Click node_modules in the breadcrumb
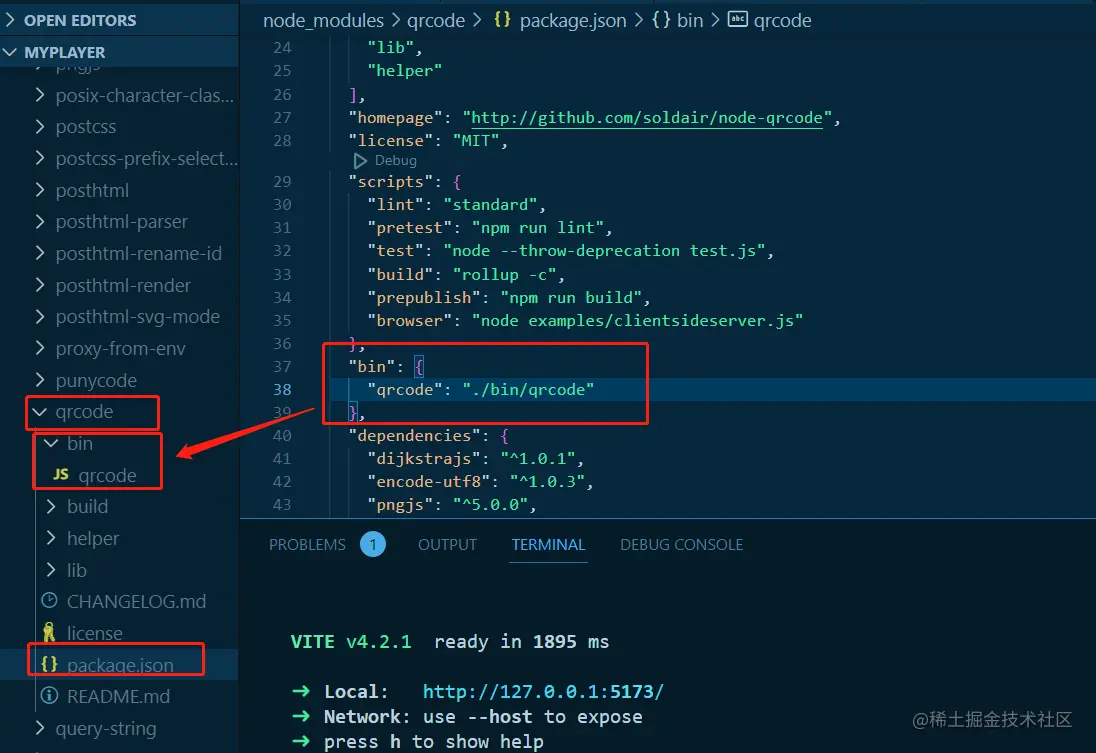The height and width of the screenshot is (753, 1096). pyautogui.click(x=323, y=20)
